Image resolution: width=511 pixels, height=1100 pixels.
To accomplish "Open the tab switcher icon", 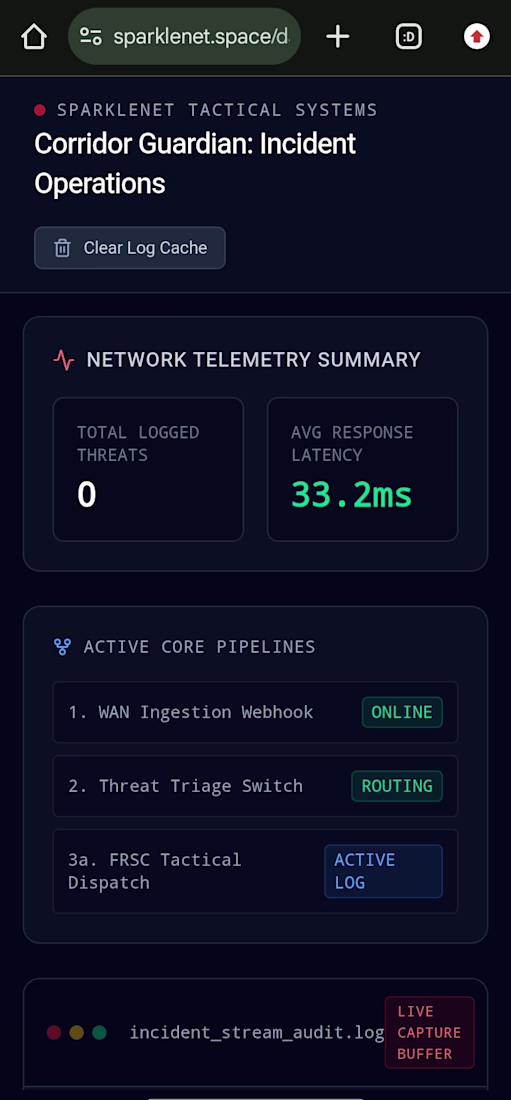I will pyautogui.click(x=409, y=36).
